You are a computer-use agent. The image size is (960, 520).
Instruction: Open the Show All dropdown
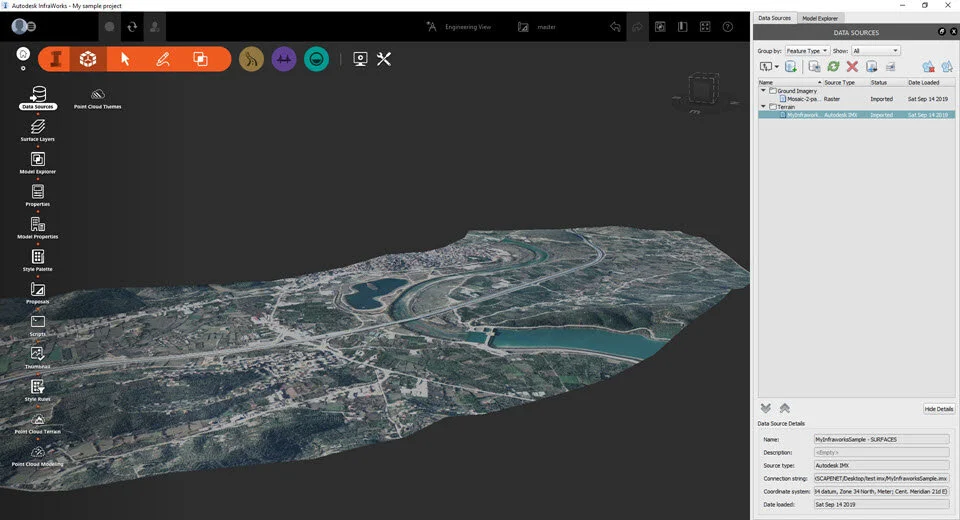tap(876, 51)
